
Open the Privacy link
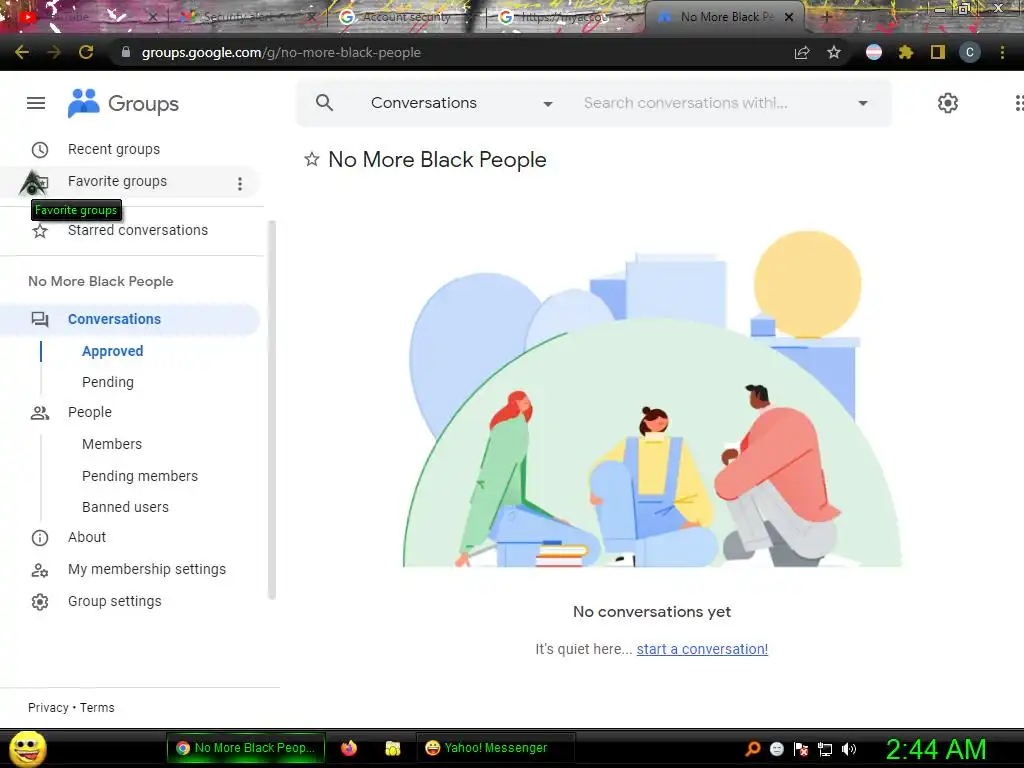[48, 707]
